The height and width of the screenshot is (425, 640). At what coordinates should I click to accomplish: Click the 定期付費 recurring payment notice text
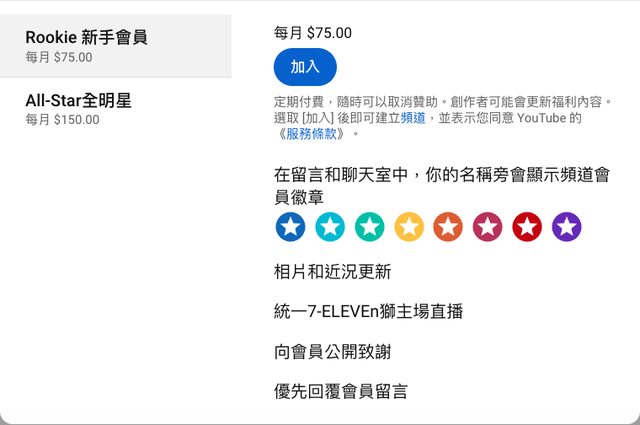pyautogui.click(x=441, y=102)
